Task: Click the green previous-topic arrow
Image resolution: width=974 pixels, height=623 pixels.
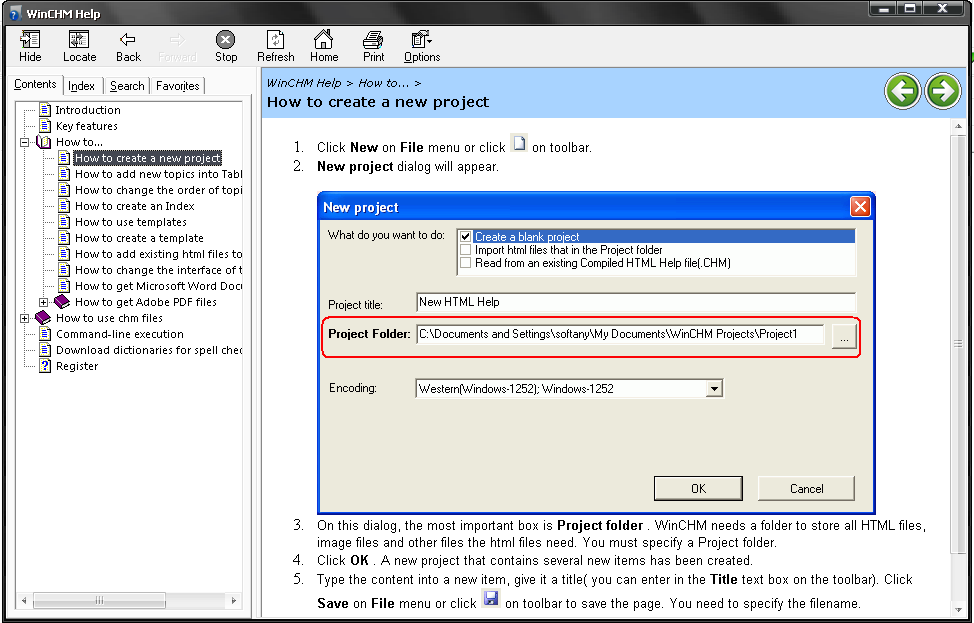Action: tap(902, 91)
